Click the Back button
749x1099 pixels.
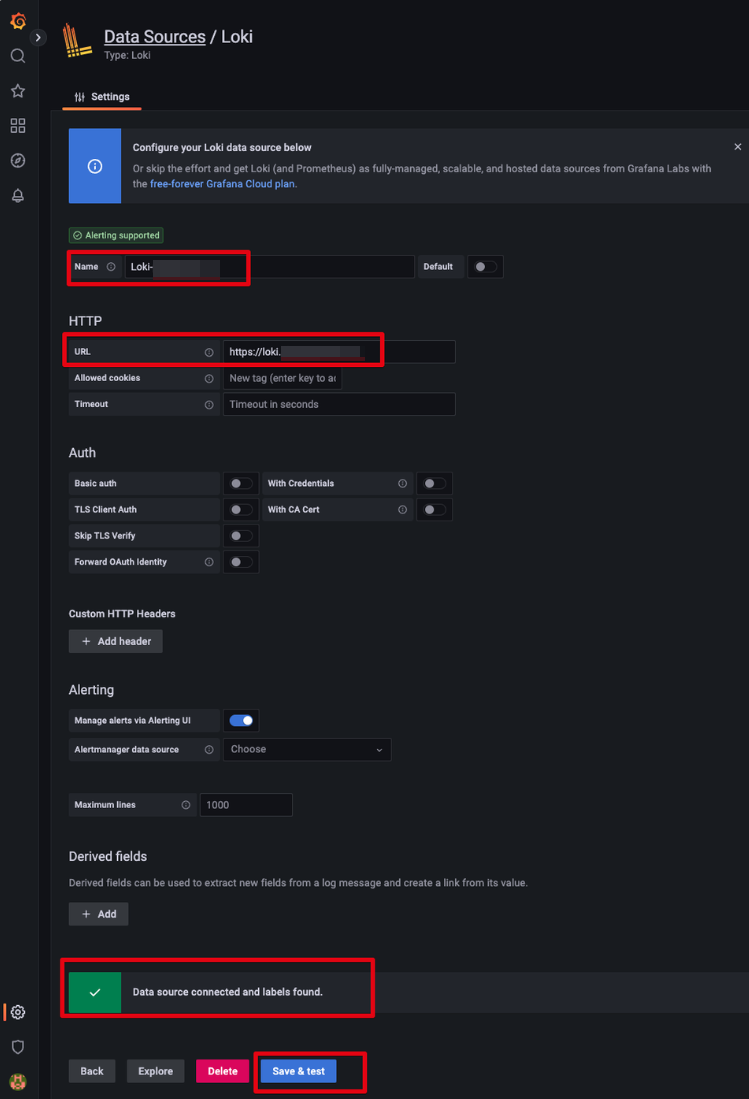92,1071
